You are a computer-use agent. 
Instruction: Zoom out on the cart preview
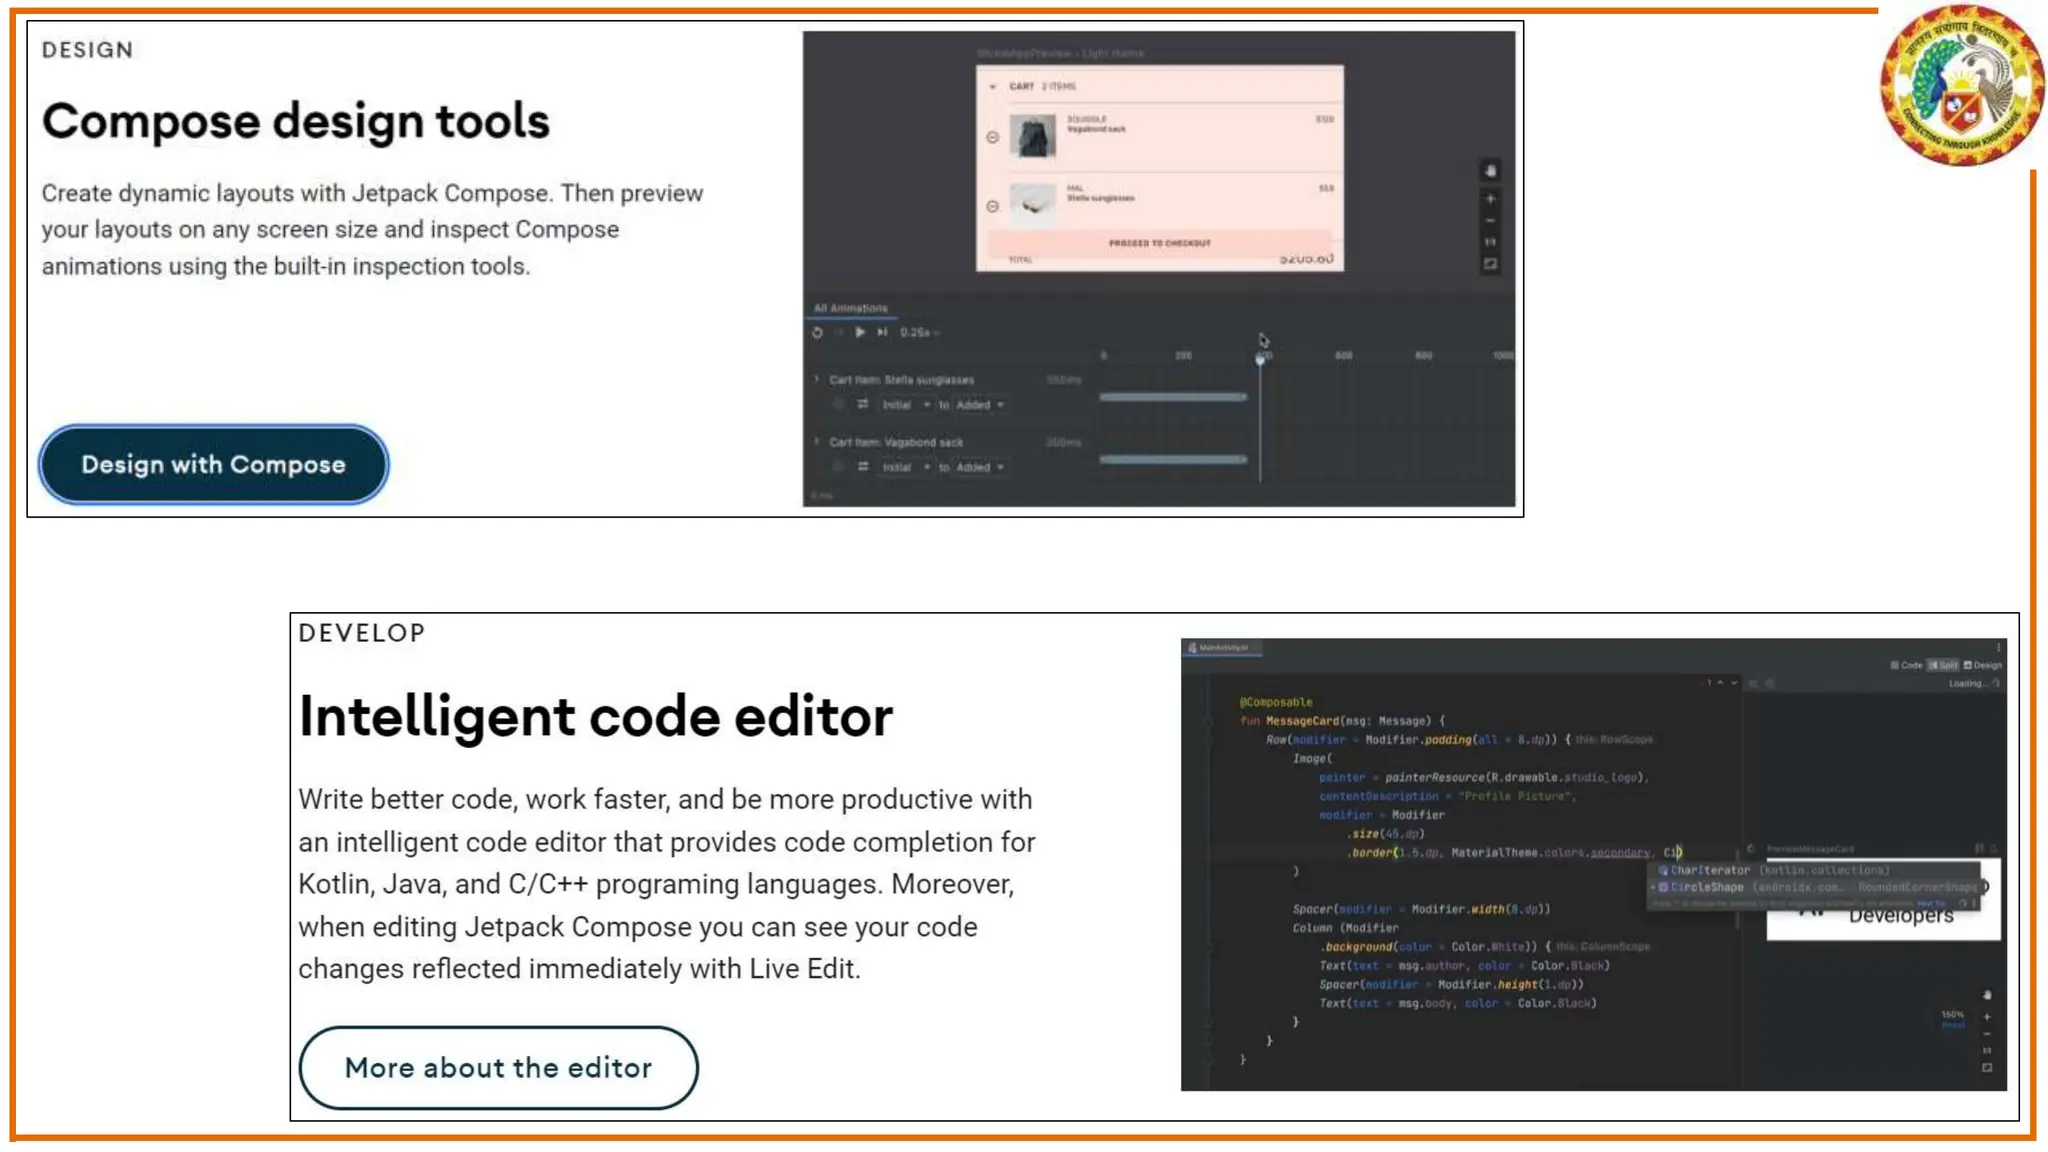click(1490, 221)
